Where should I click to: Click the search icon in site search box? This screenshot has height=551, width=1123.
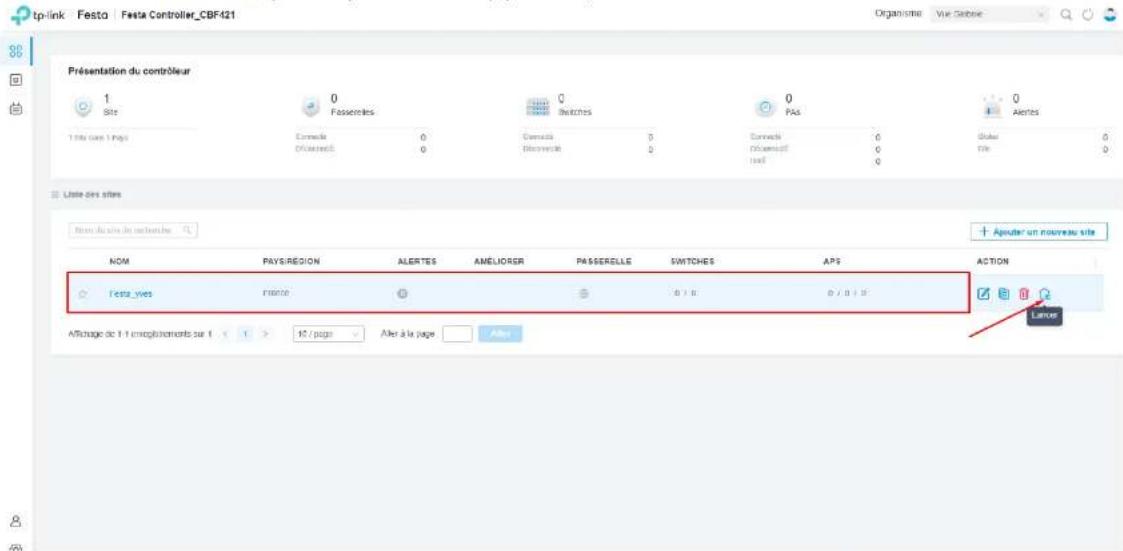[x=187, y=231]
